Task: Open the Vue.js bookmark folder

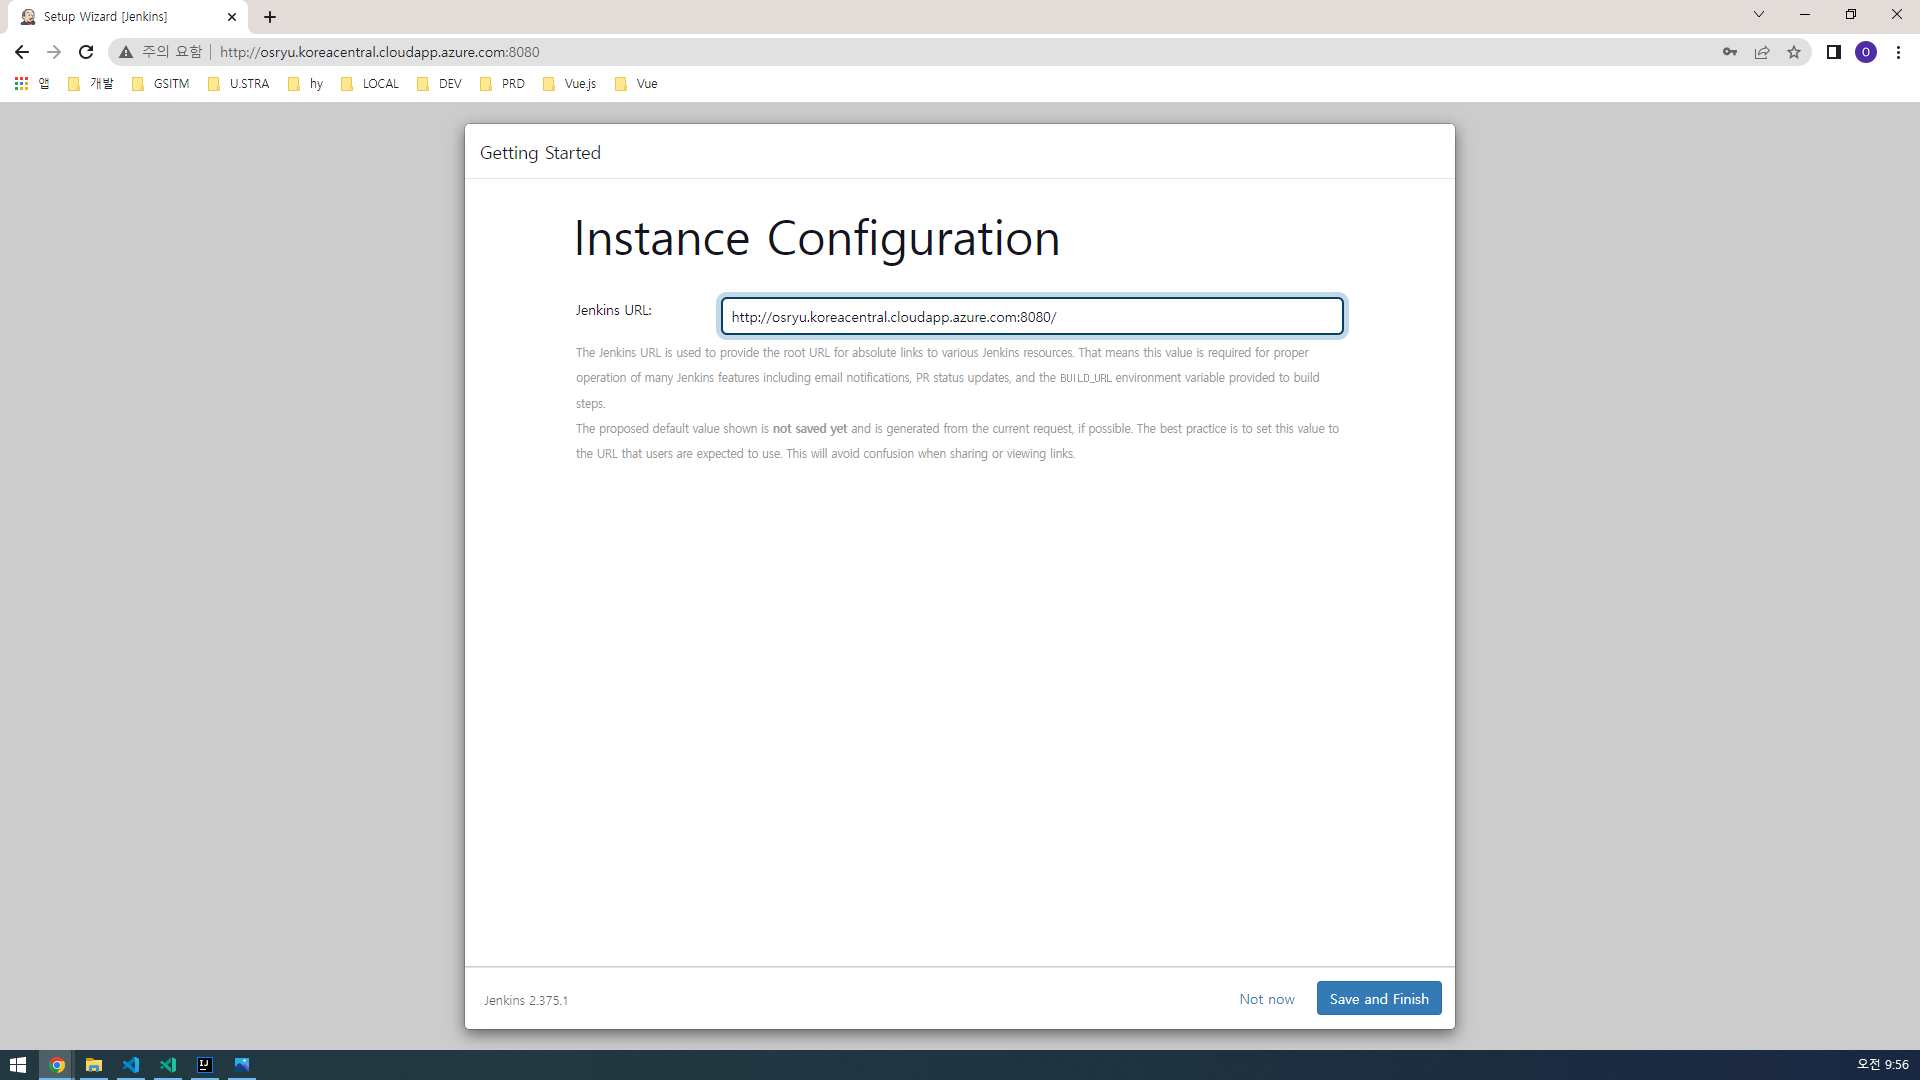Action: point(569,84)
